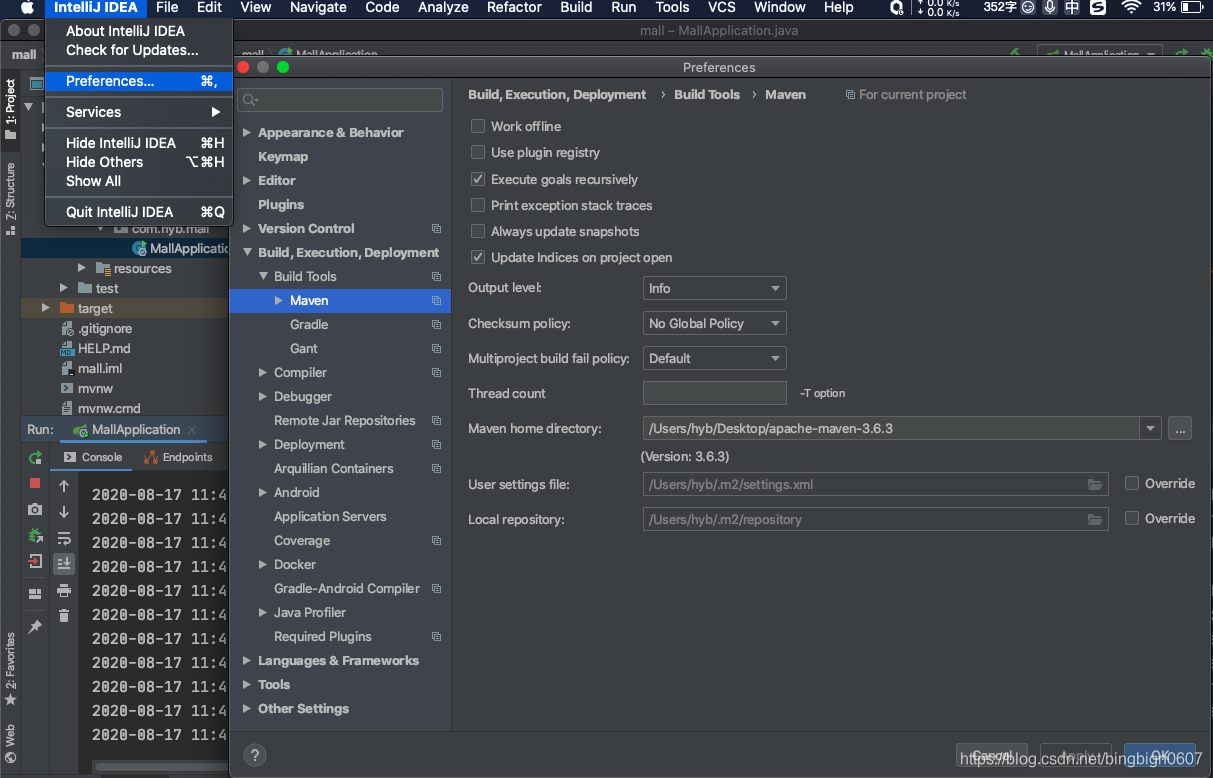Click Build Tools breadcrumb link
The height and width of the screenshot is (778, 1213).
[x=707, y=95]
